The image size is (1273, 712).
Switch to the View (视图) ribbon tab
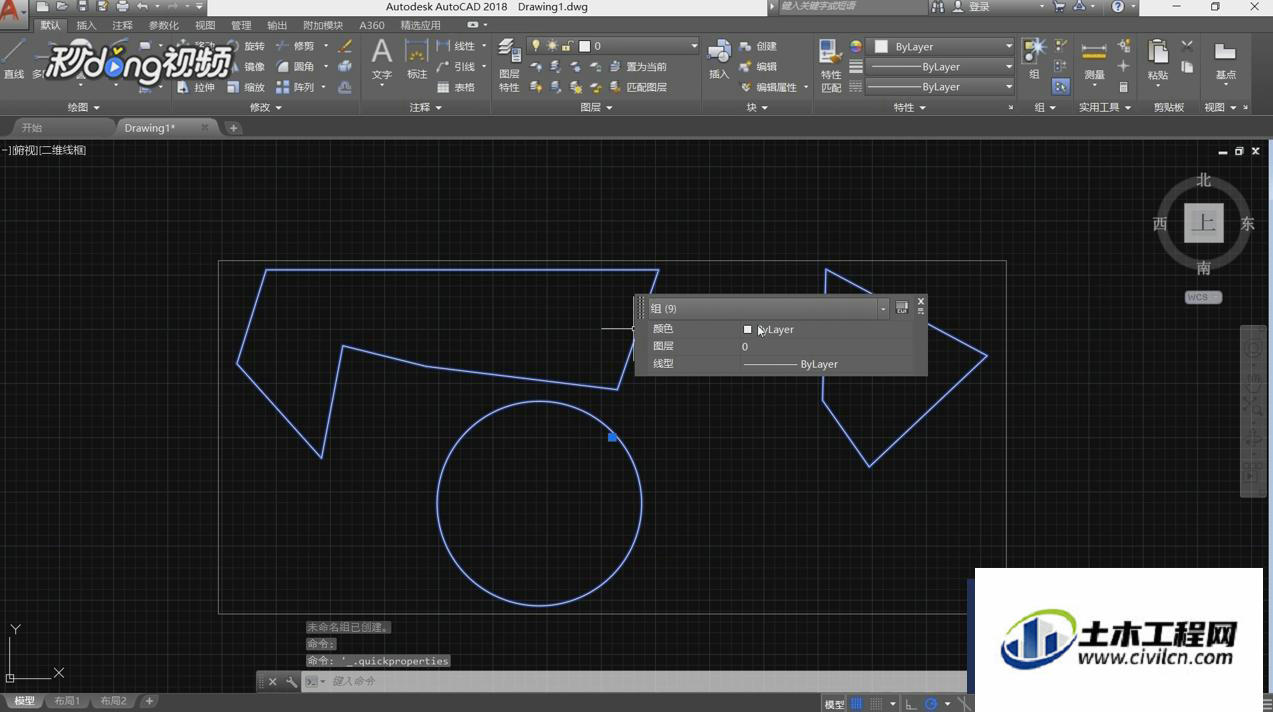pyautogui.click(x=205, y=25)
